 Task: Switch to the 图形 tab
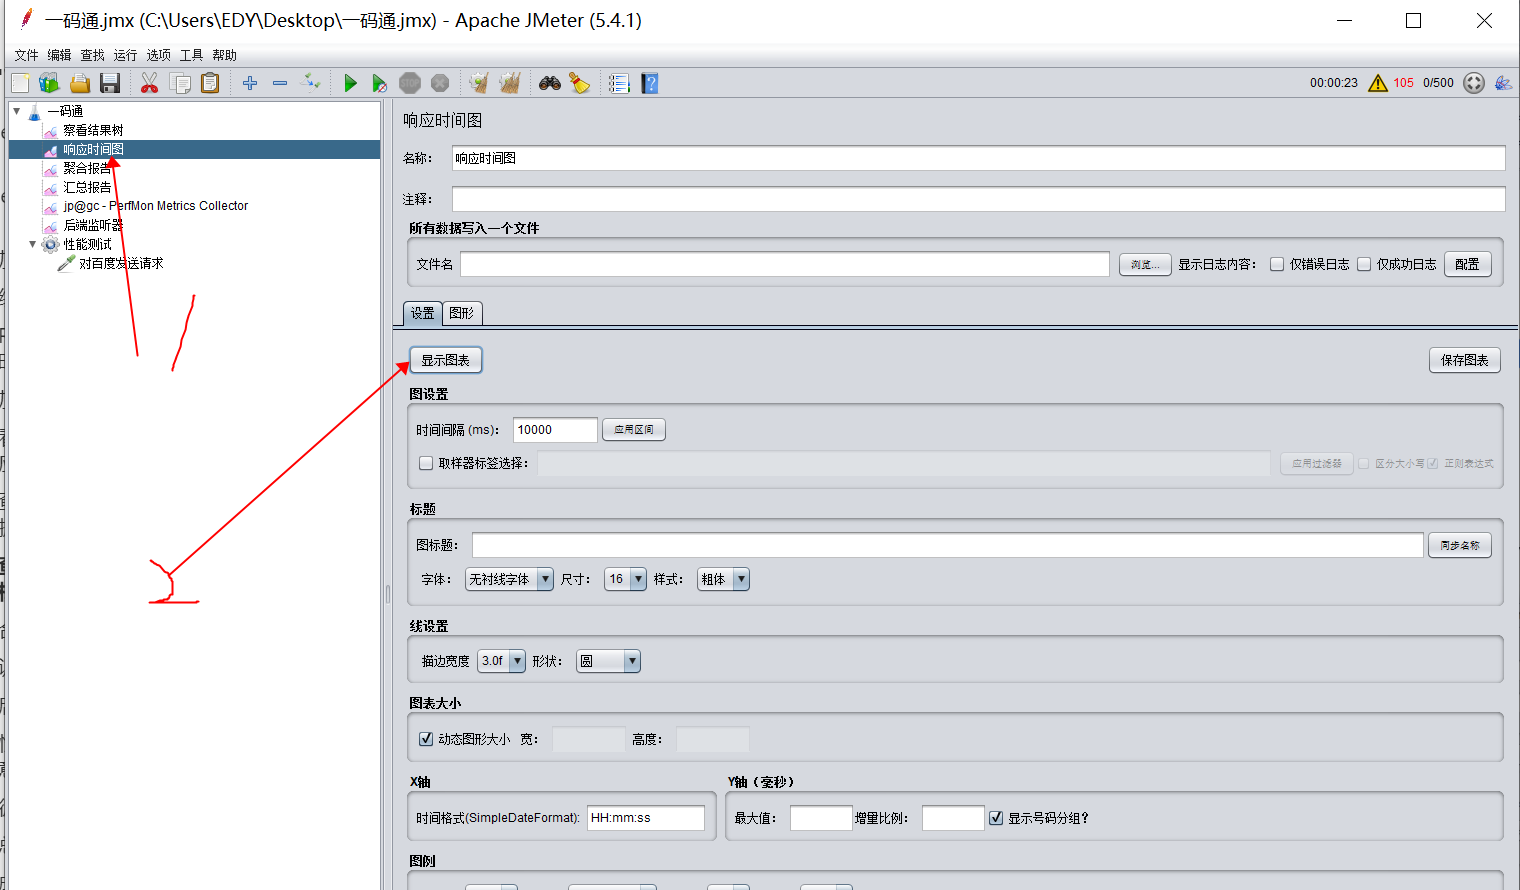(x=462, y=313)
